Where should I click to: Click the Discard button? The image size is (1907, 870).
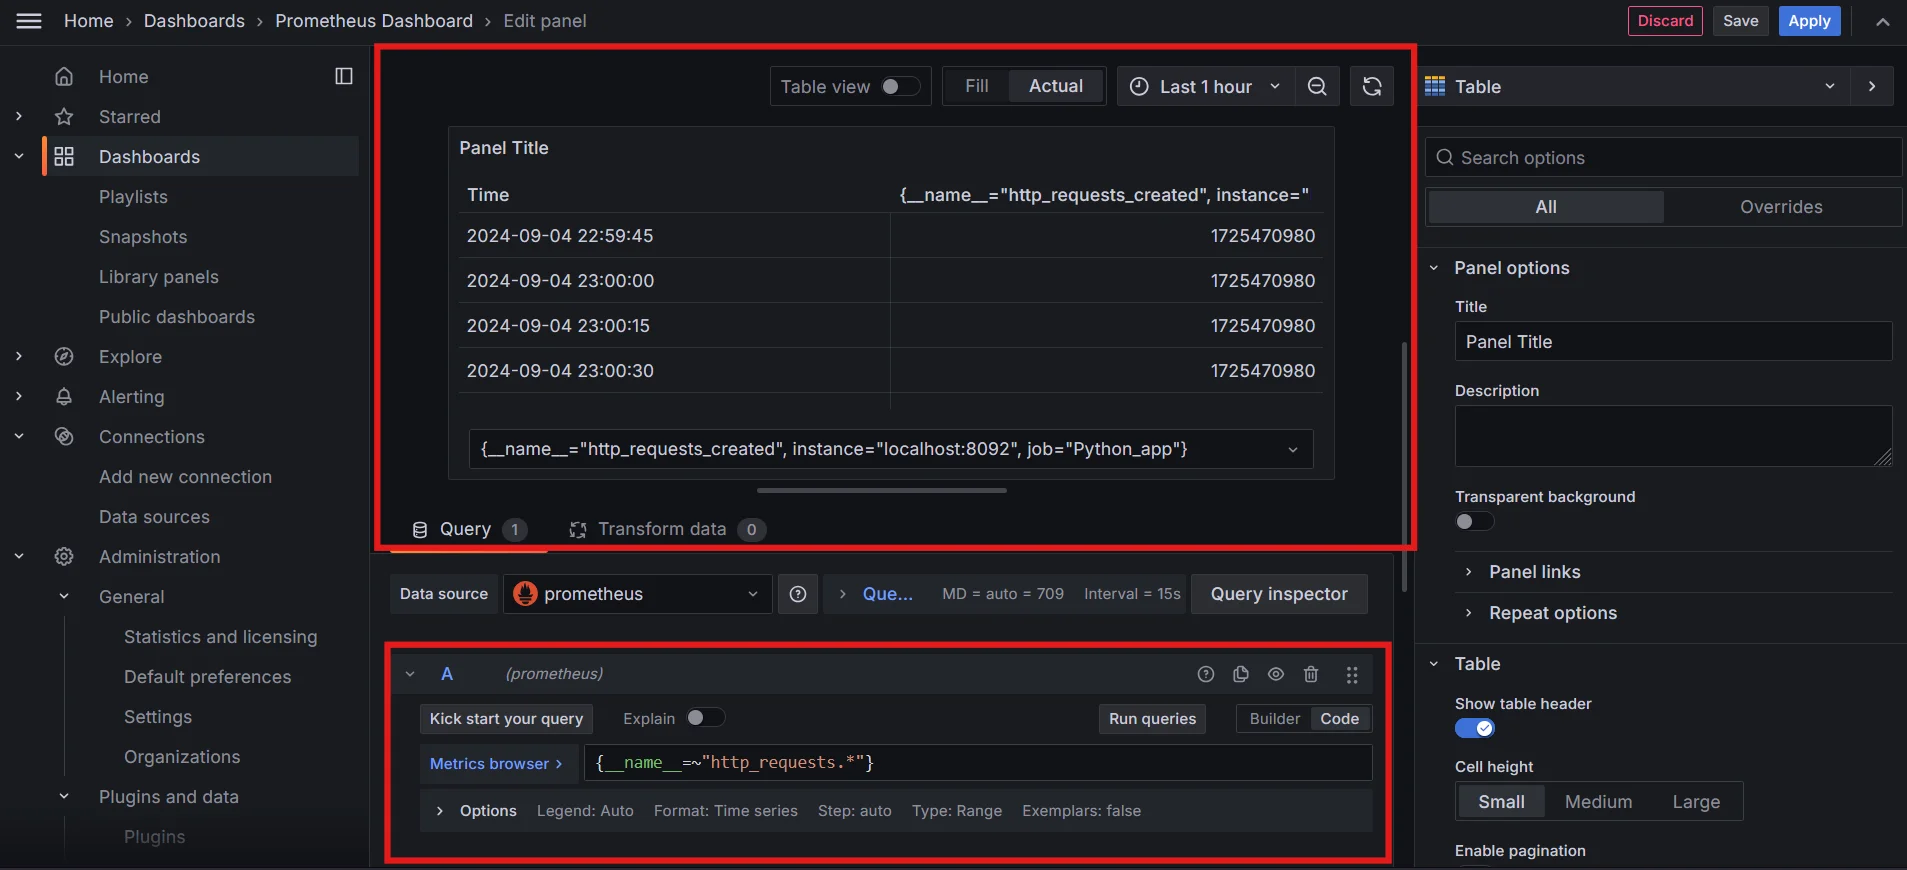click(1665, 21)
